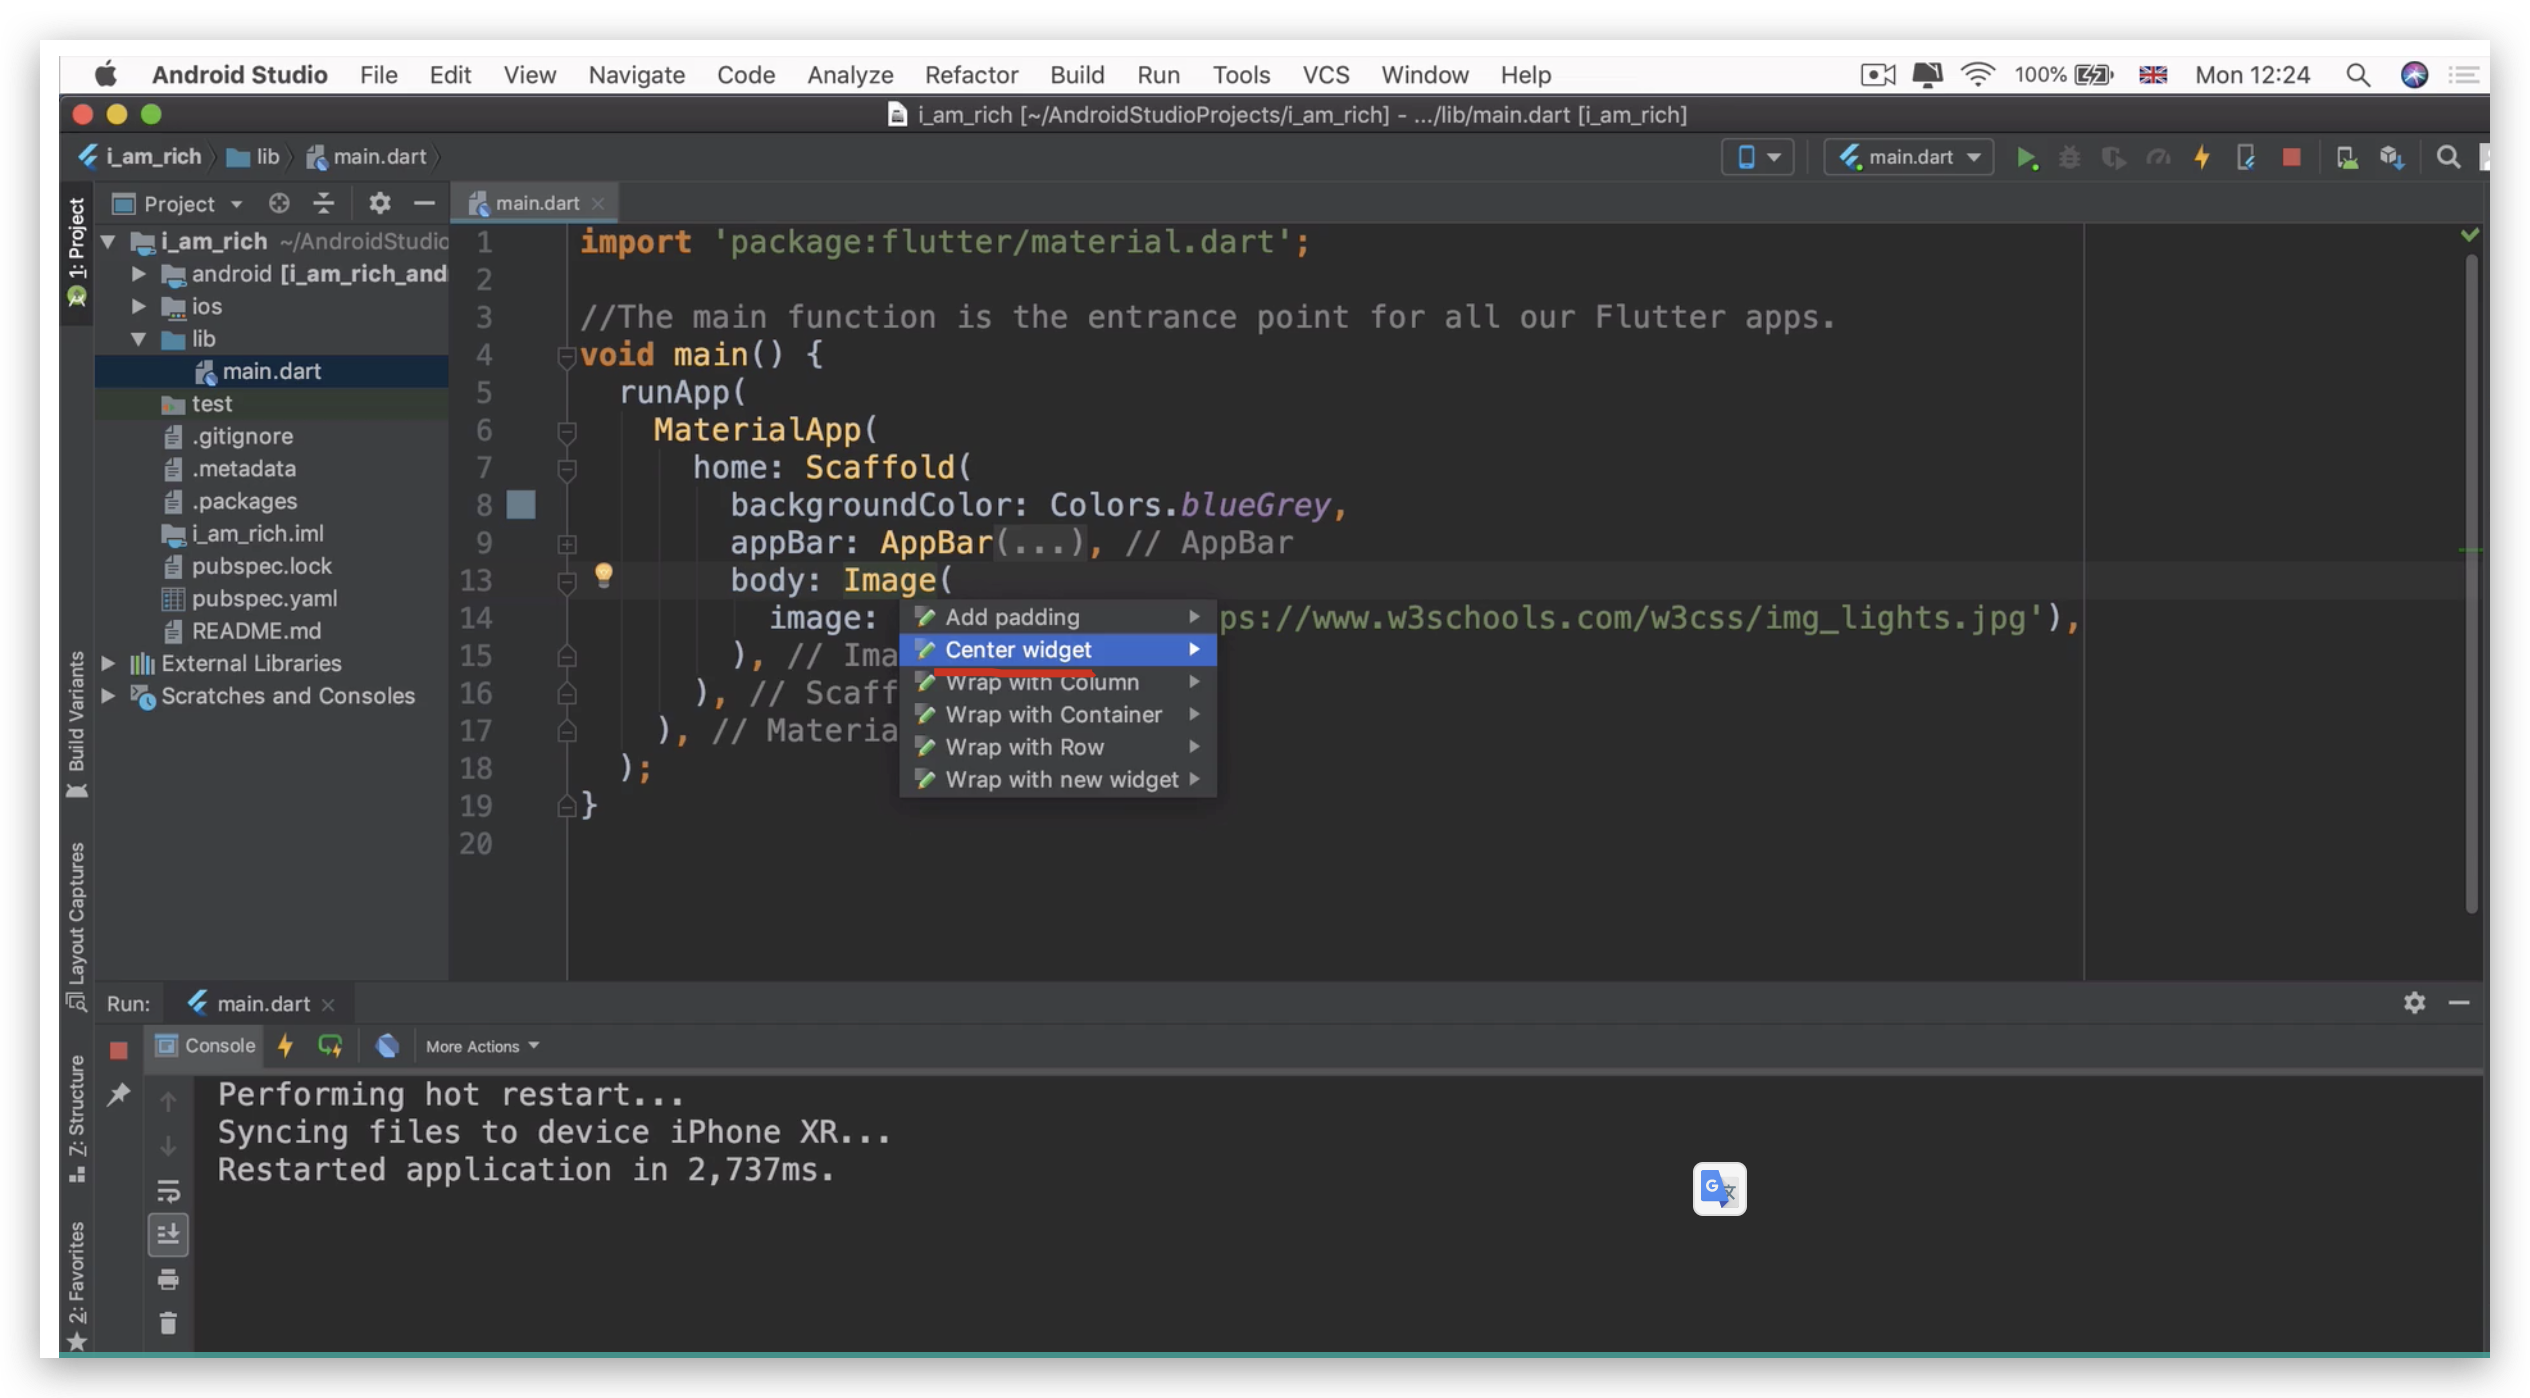Viewport: 2530px width, 1398px height.
Task: Click the printer icon in console sidebar
Action: 168,1279
